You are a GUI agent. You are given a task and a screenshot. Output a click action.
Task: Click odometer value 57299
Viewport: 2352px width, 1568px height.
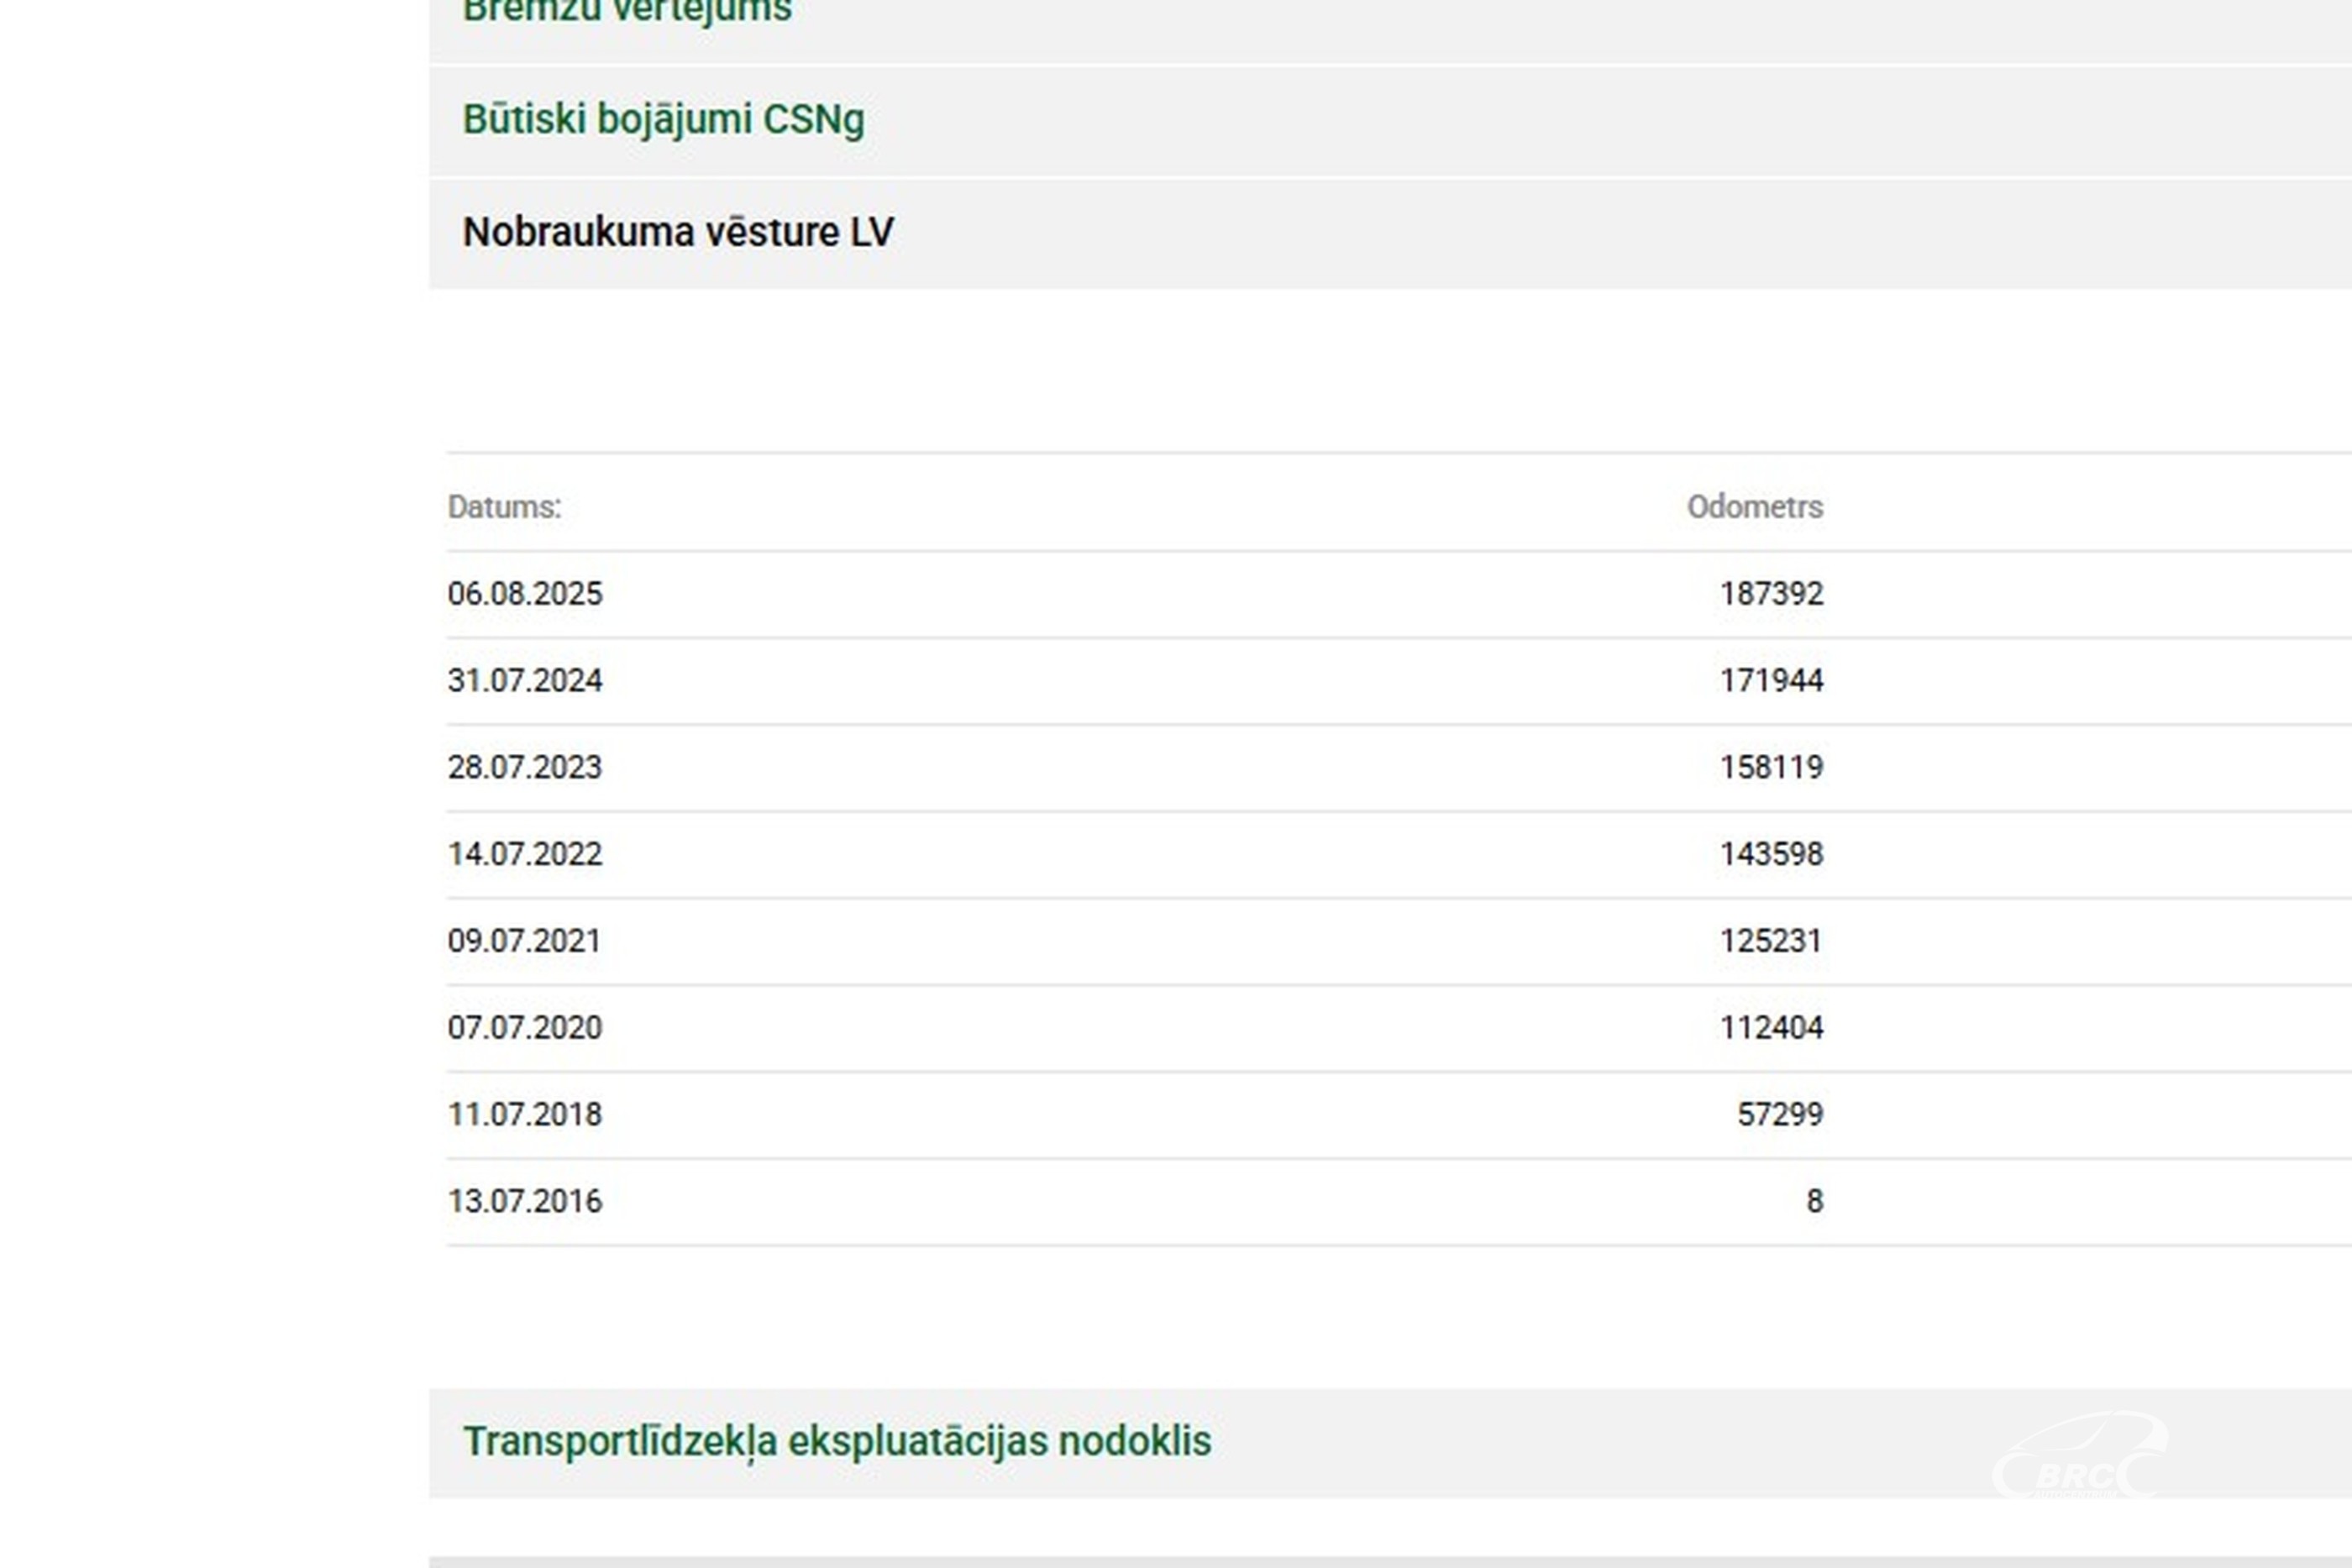coord(1779,1114)
